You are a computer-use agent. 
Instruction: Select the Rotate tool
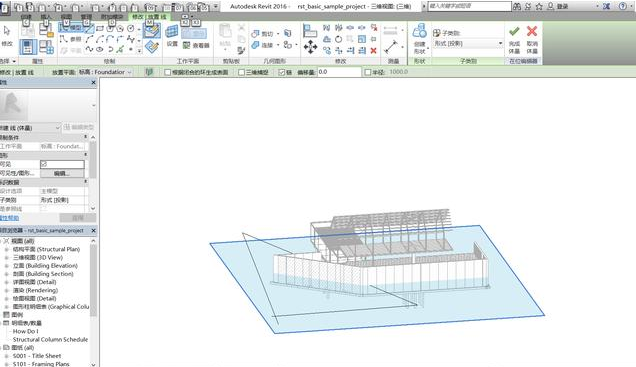click(338, 39)
